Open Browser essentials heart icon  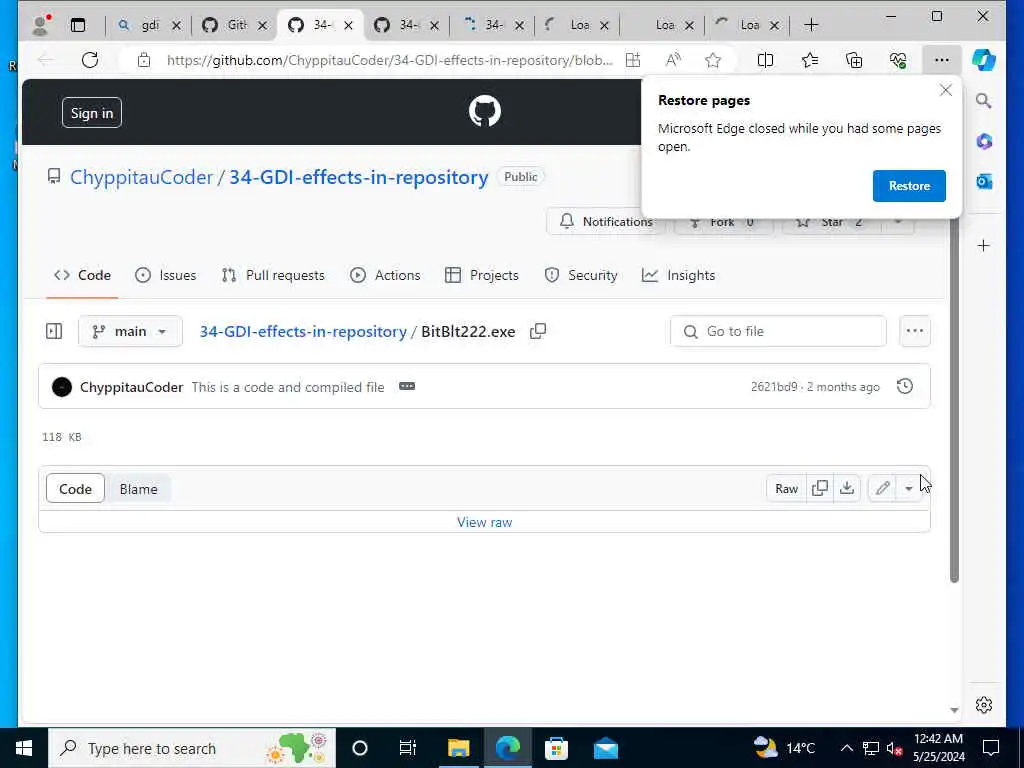pos(898,60)
